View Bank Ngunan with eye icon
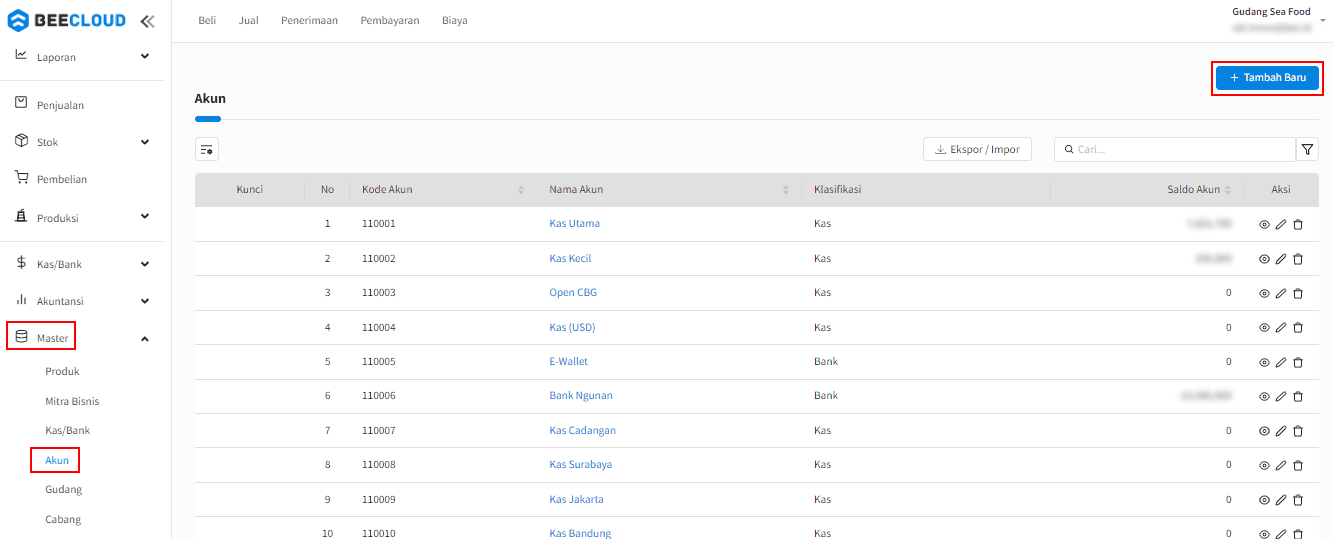1333x539 pixels. [1264, 396]
